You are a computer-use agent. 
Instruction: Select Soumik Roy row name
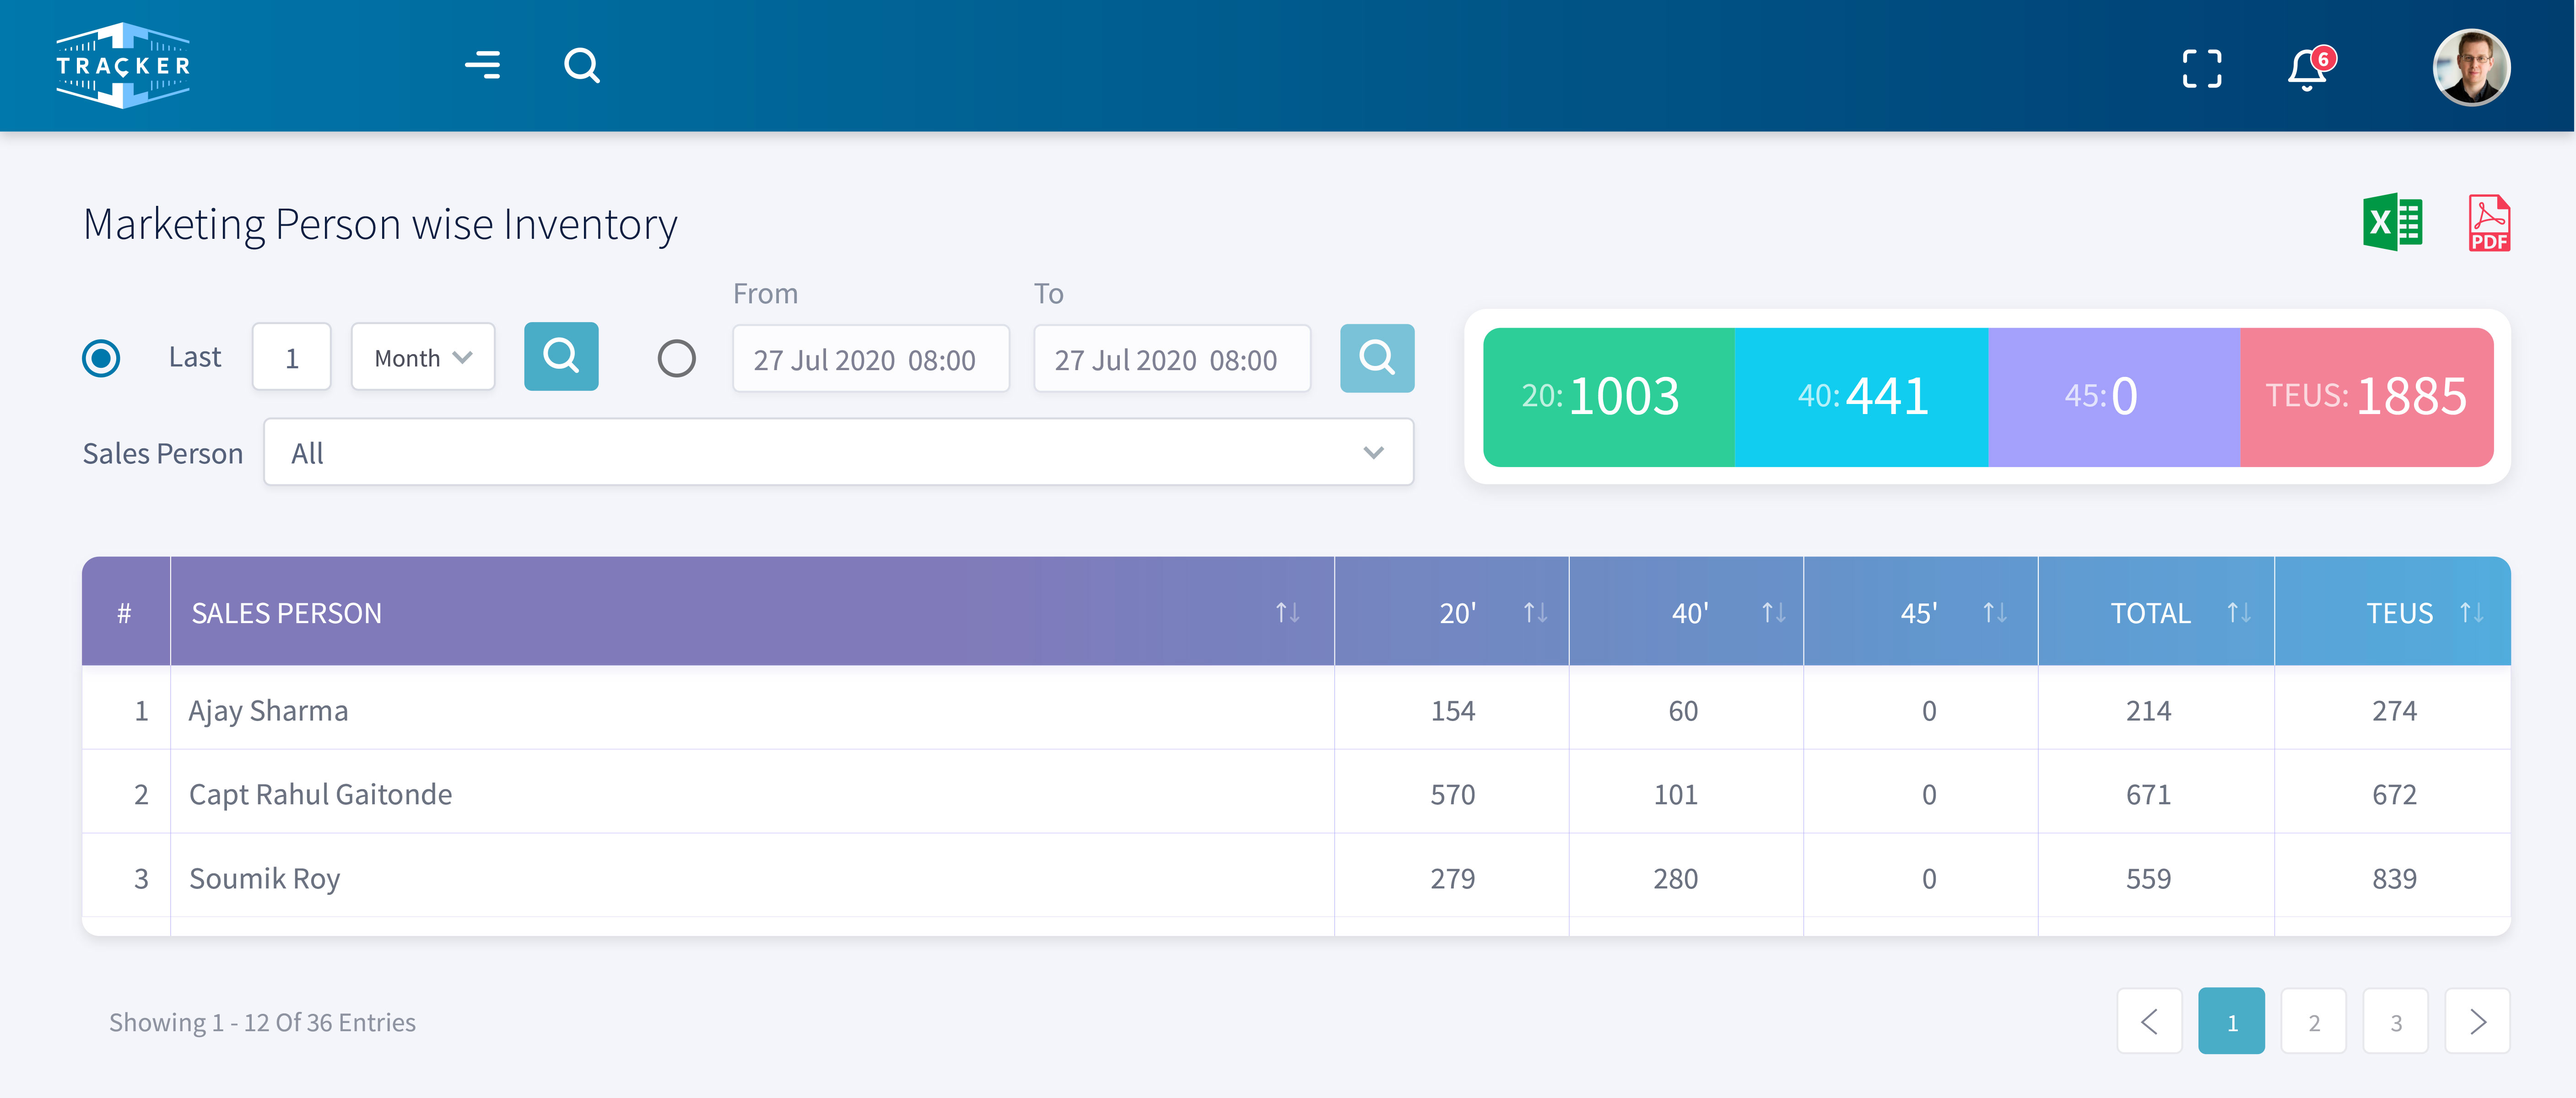[x=265, y=879]
